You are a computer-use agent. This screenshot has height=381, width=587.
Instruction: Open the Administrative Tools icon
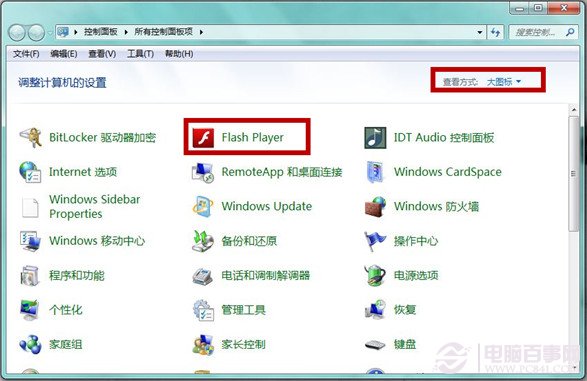point(203,310)
